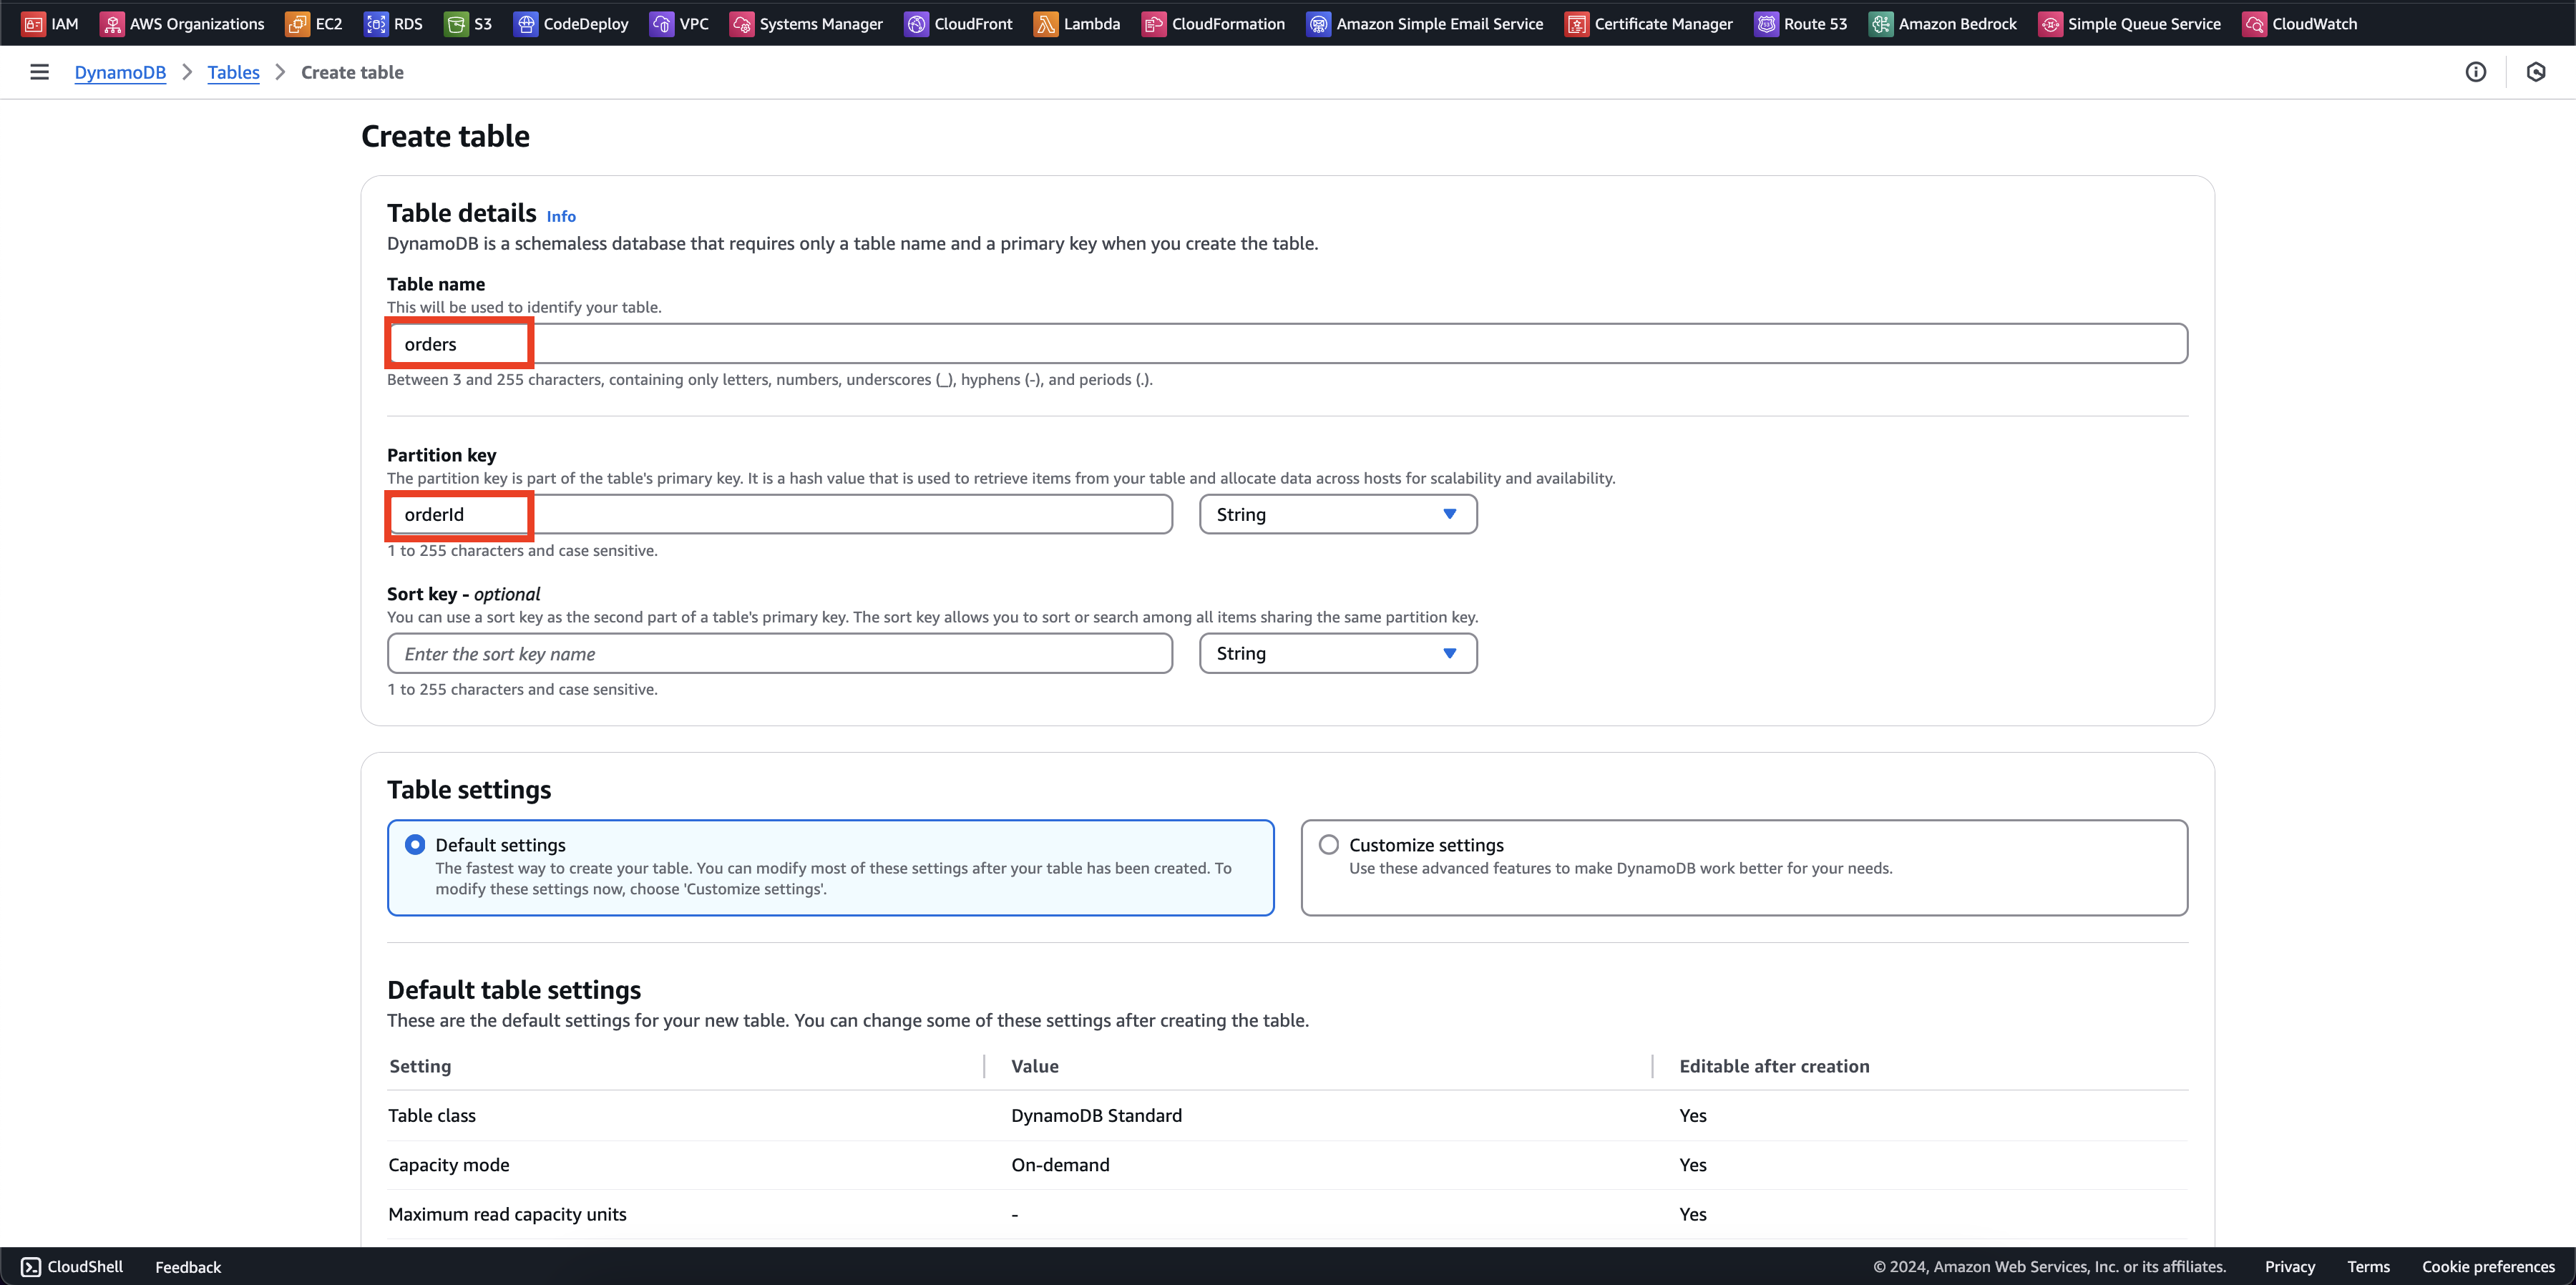Open the VPC service icon
The image size is (2576, 1285).
tap(662, 24)
